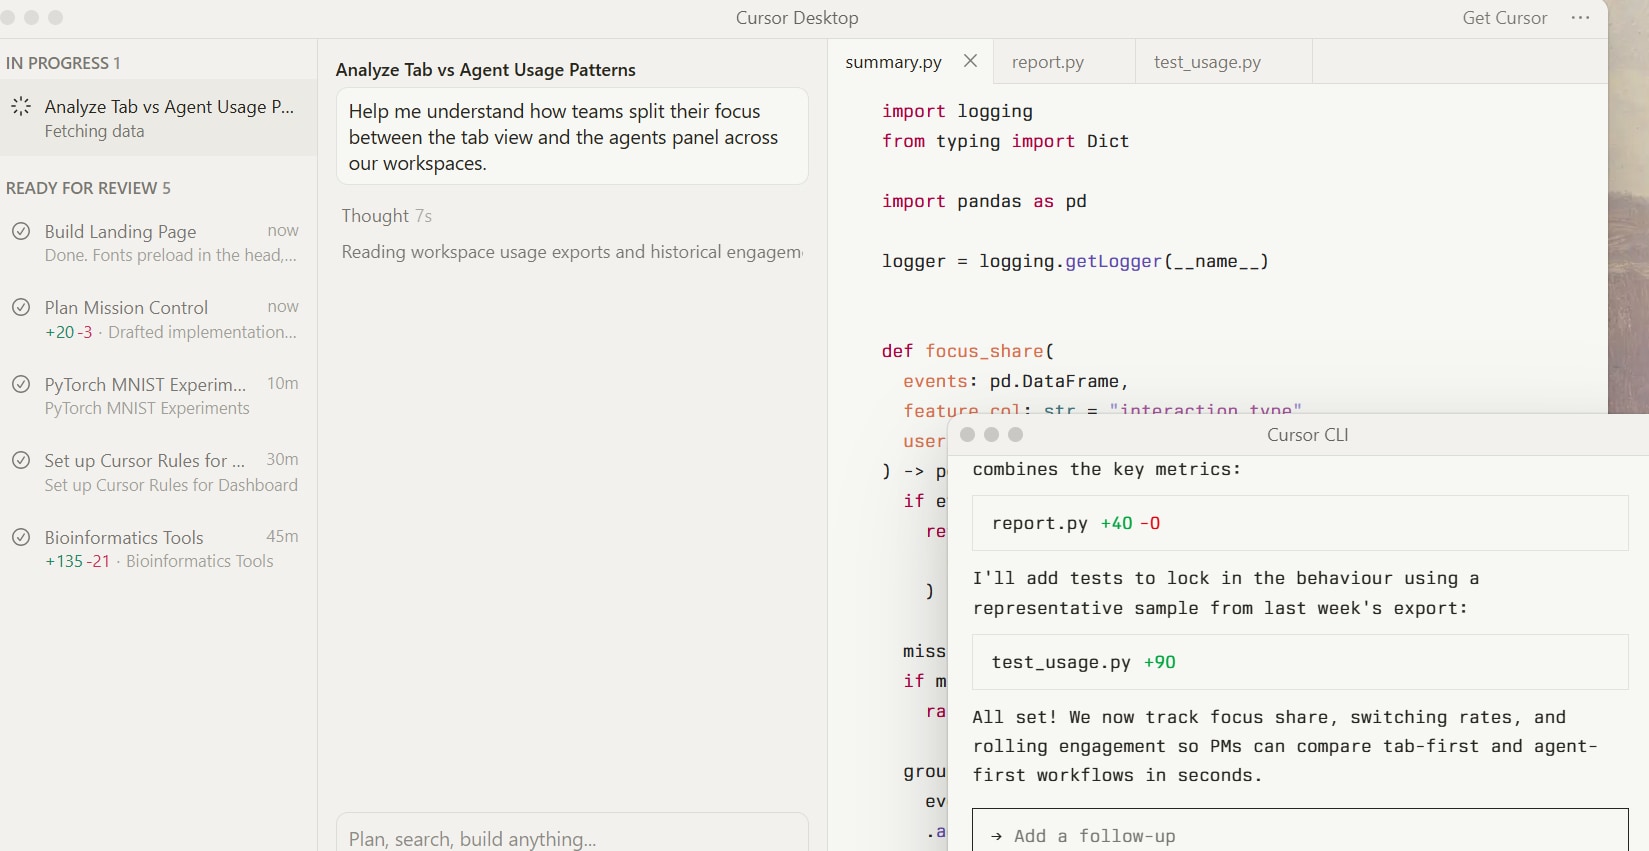Open the Plan Mission Control task

point(158,319)
